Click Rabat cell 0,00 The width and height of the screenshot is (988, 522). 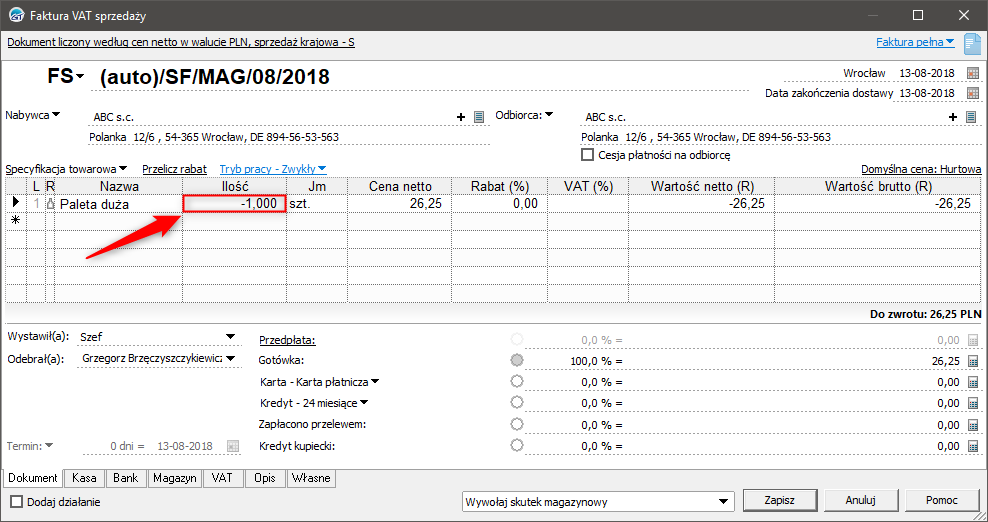tap(500, 203)
